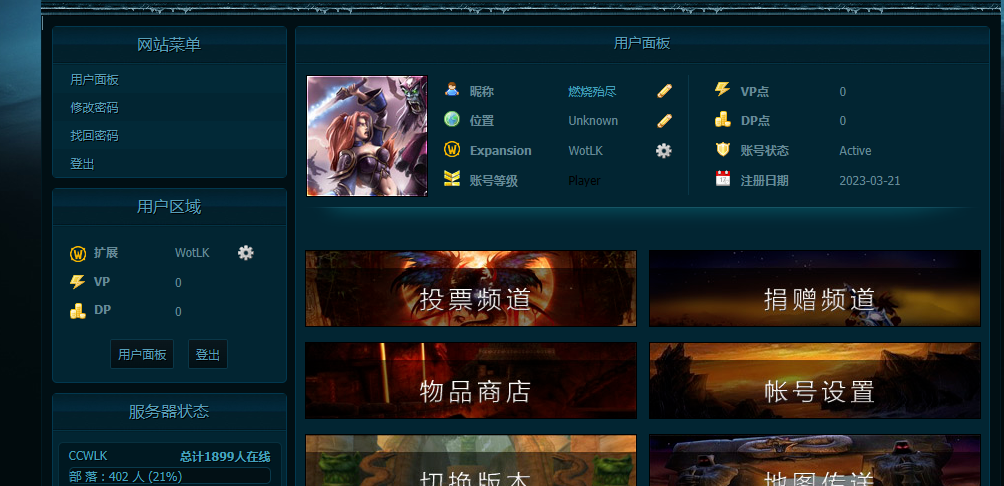Open the 捐赠频道 banner
This screenshot has width=1004, height=486.
[x=814, y=288]
